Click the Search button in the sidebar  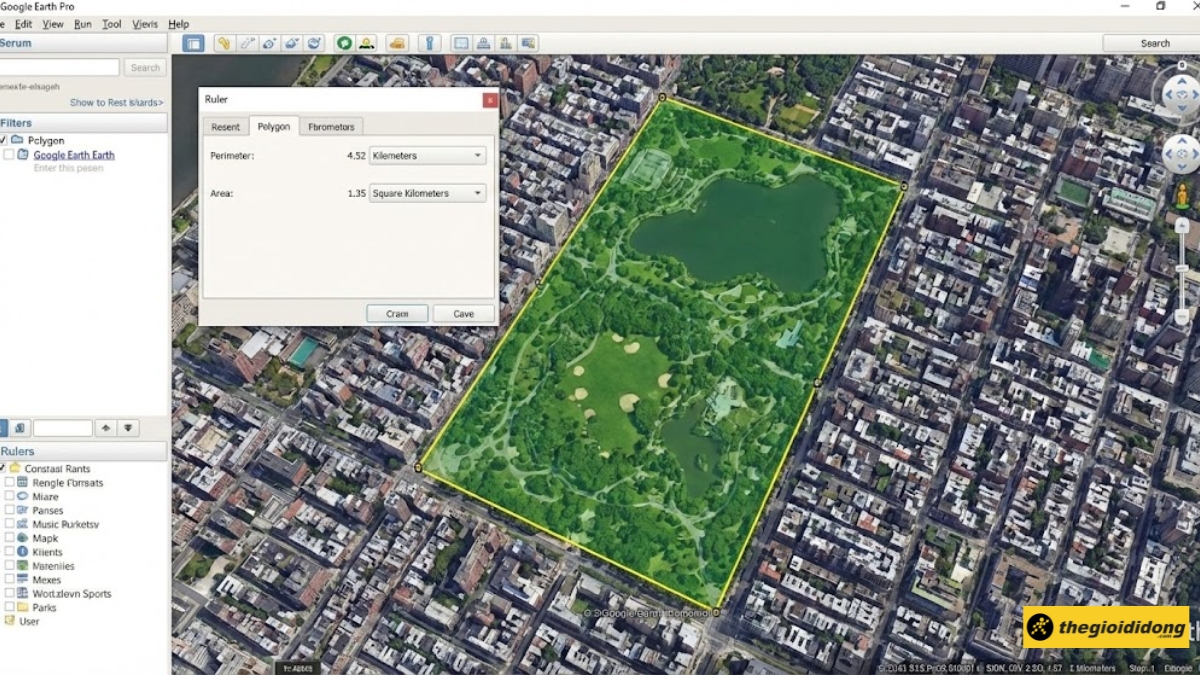tap(144, 67)
